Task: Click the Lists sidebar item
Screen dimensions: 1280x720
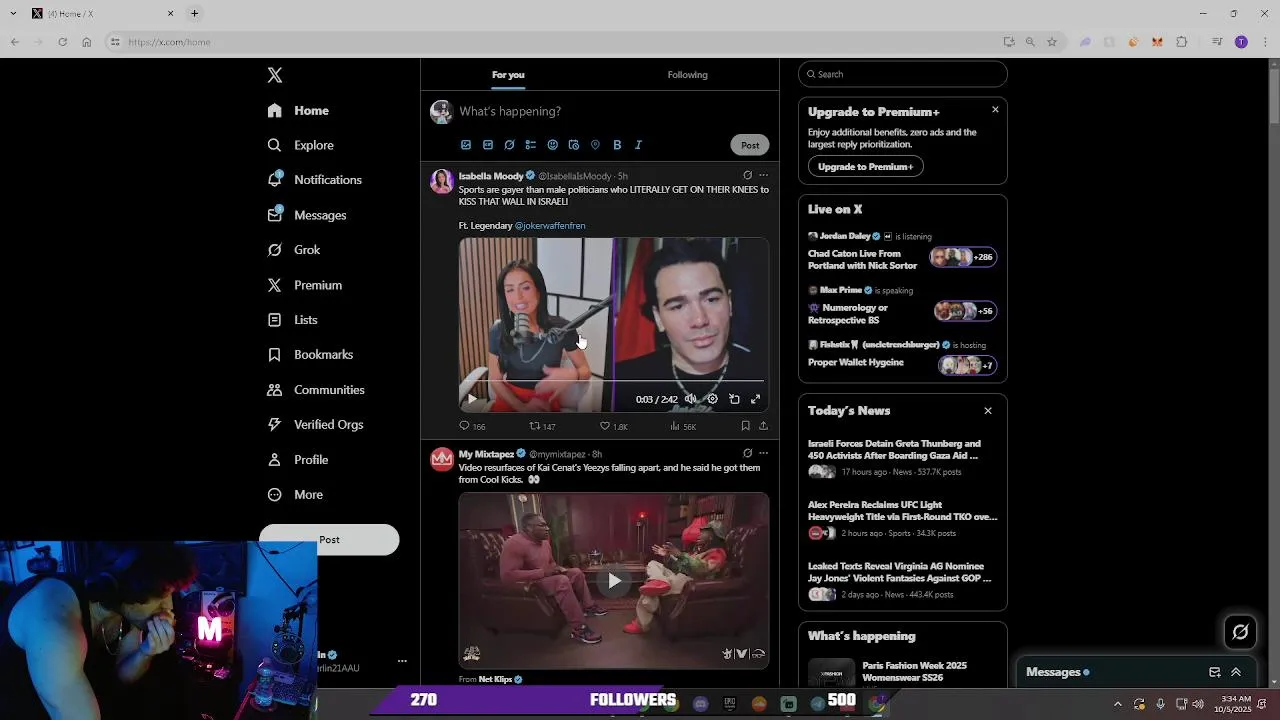Action: coord(293,320)
